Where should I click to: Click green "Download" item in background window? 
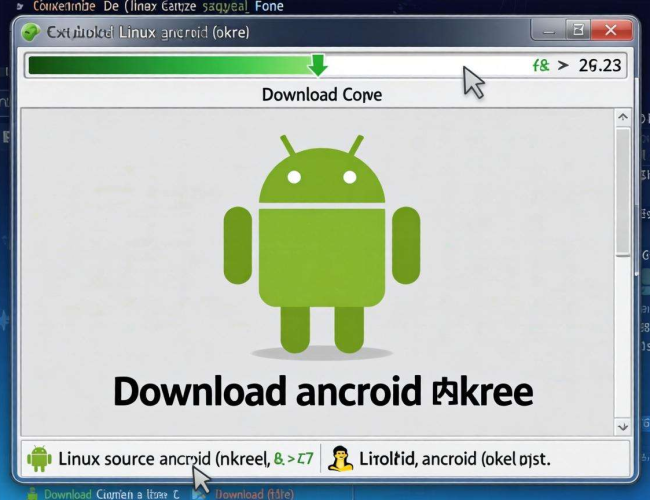(x=68, y=494)
